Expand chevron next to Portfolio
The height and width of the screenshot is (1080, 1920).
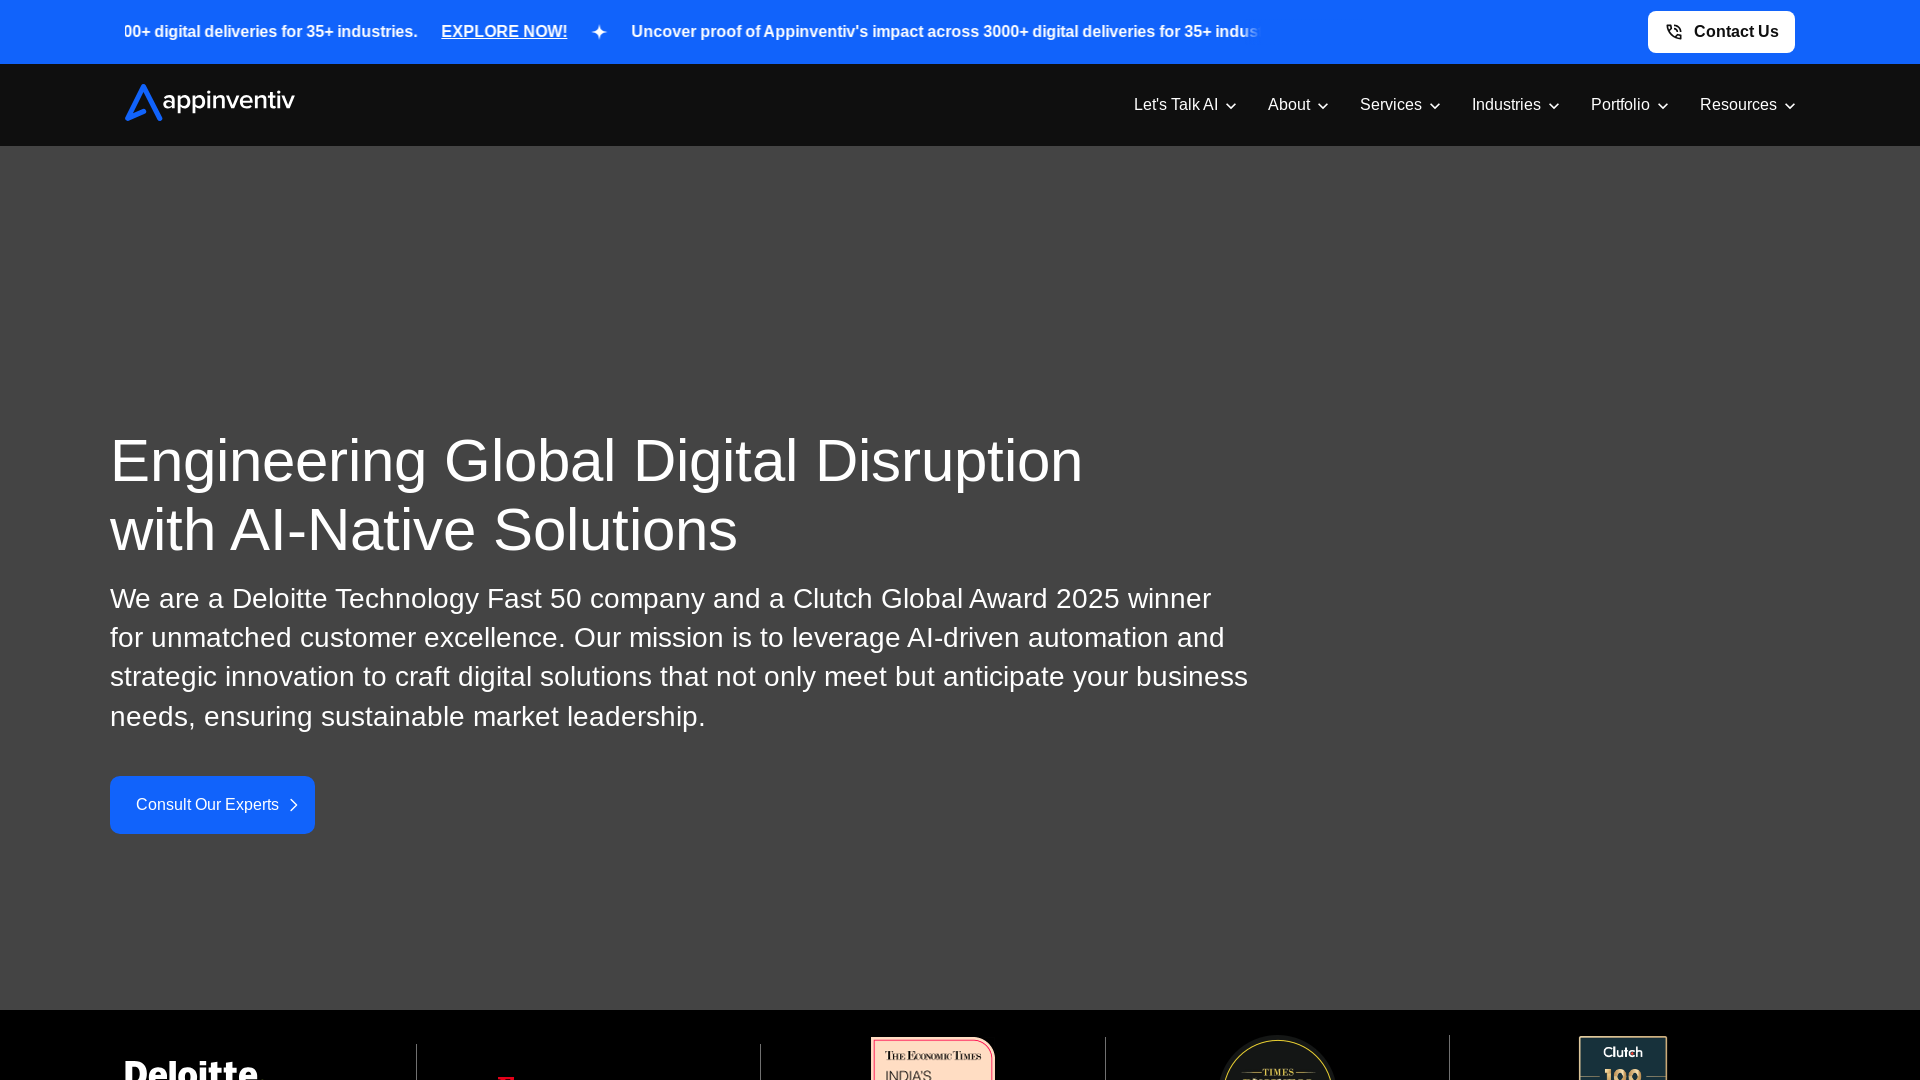[x=1662, y=106]
